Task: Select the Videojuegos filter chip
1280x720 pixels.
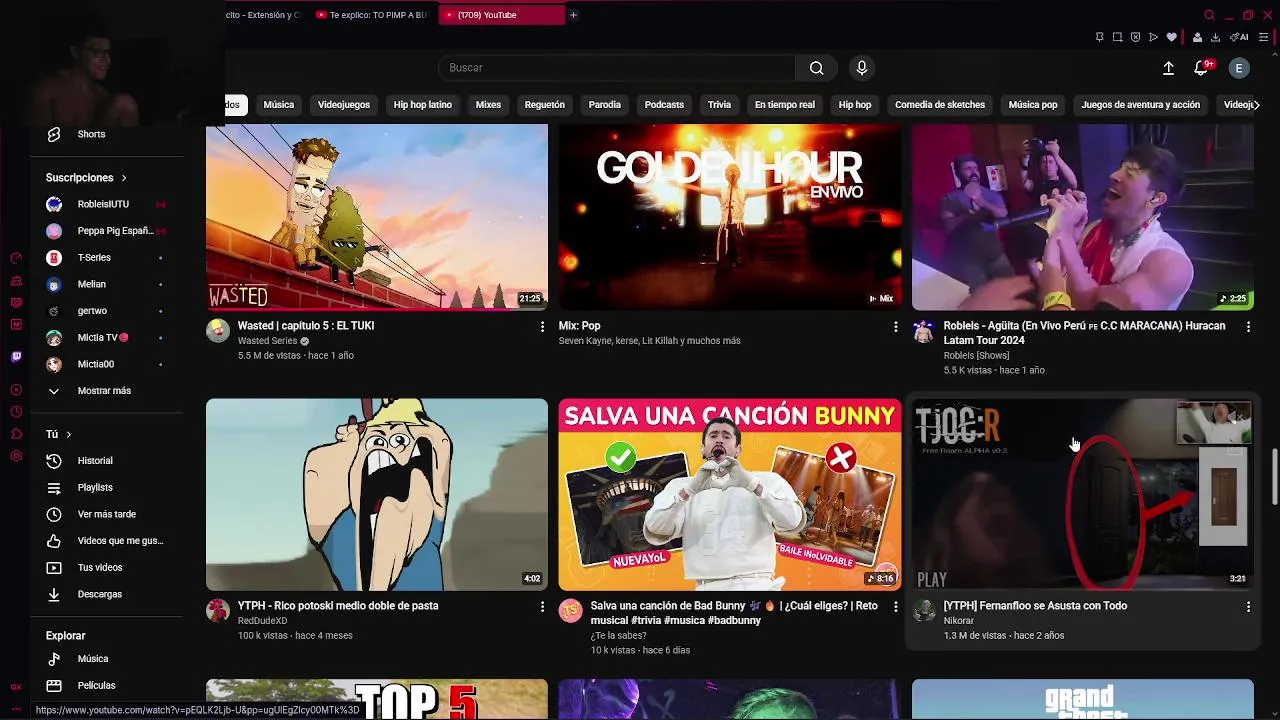Action: coord(344,105)
